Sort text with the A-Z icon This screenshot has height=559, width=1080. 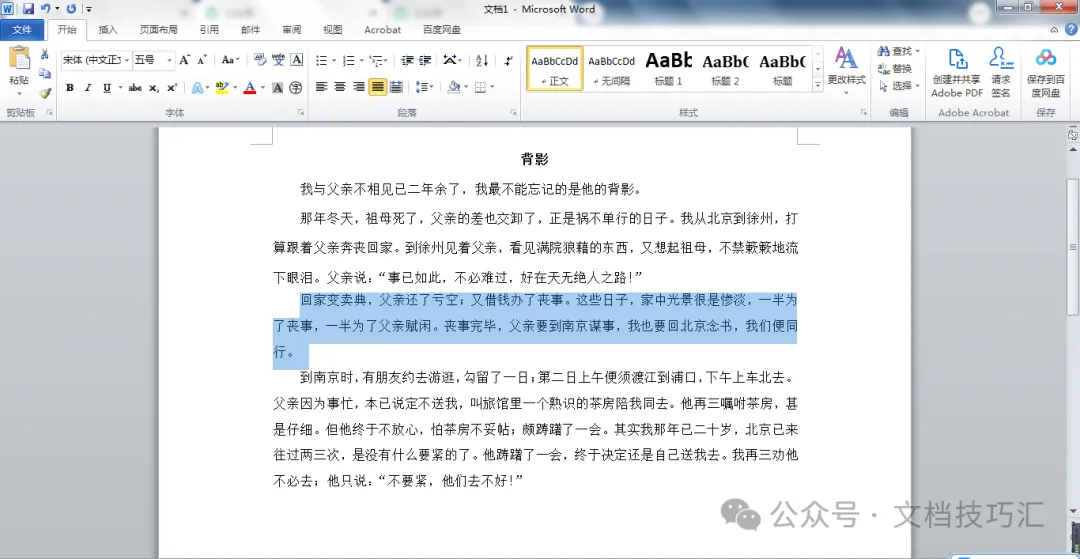click(482, 61)
